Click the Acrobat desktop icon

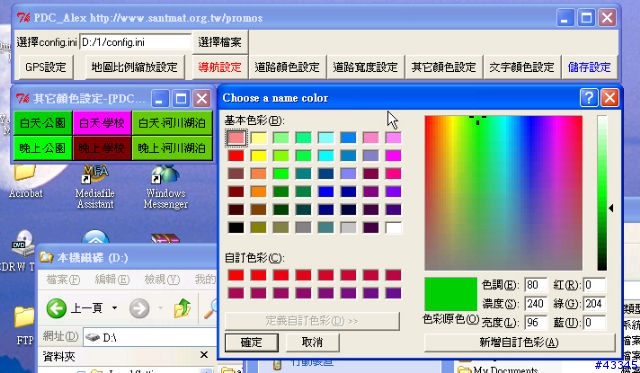pos(25,180)
